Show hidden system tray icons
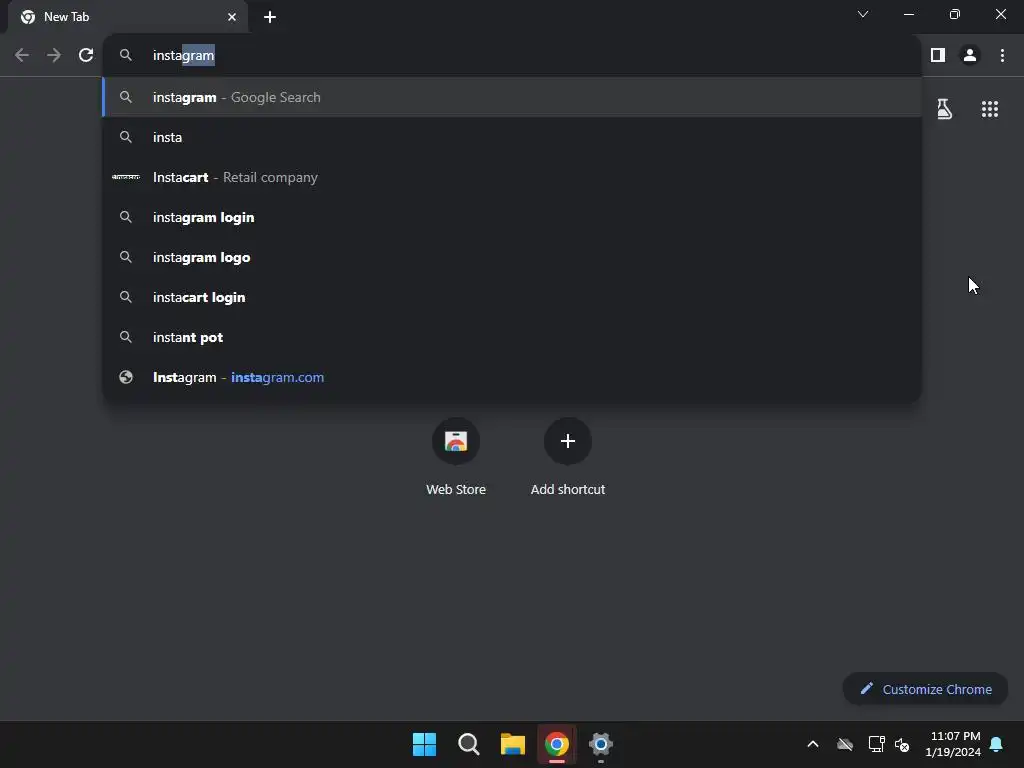Screen dimensions: 1024x768 813,744
